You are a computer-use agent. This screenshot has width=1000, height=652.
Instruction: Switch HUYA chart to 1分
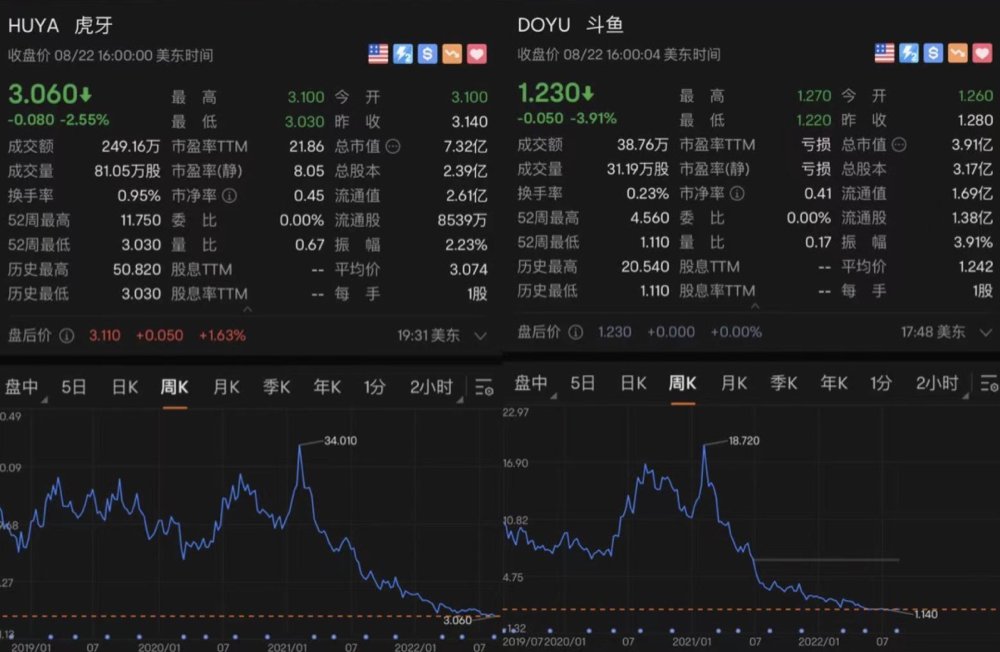(x=375, y=387)
